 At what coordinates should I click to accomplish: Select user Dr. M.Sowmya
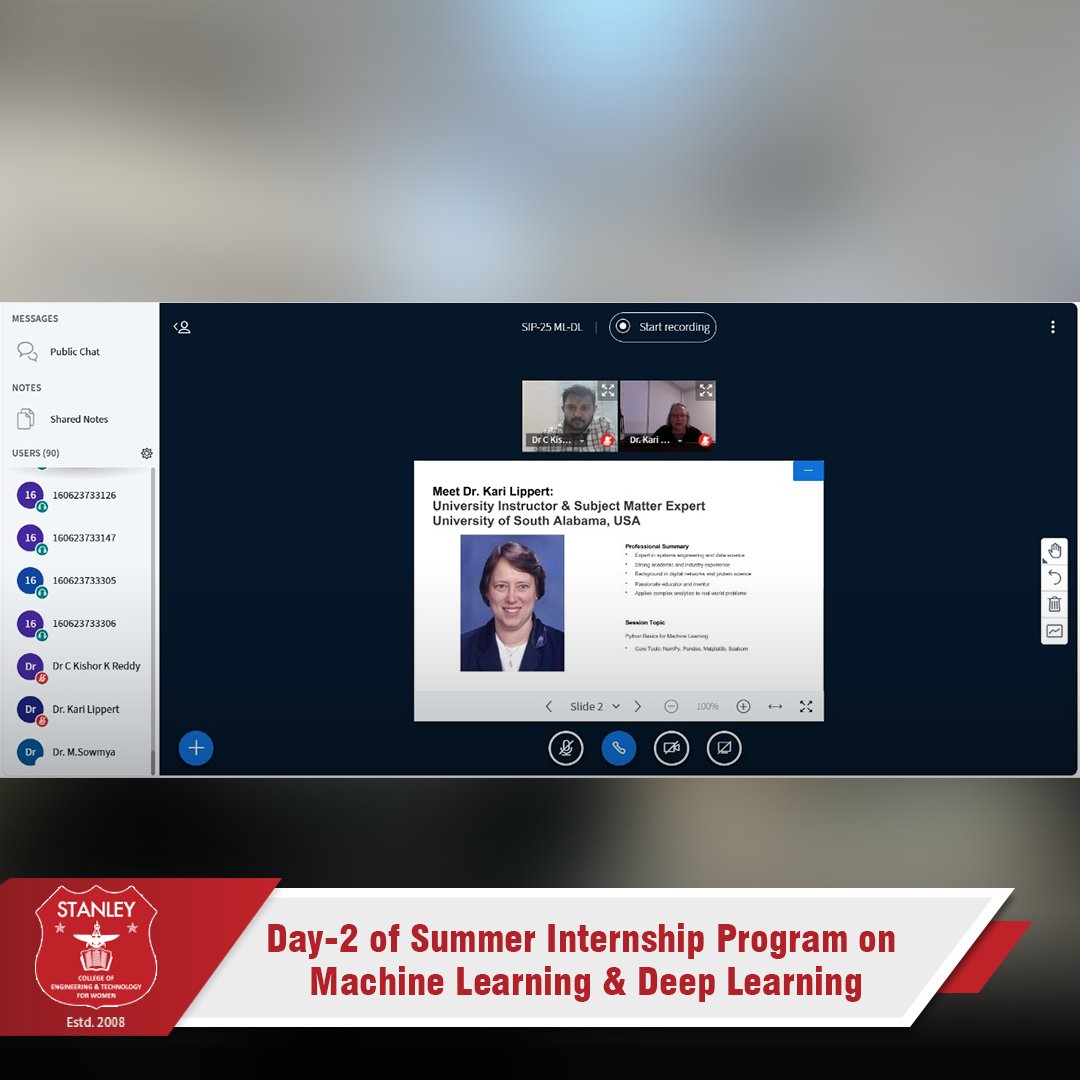[x=81, y=752]
